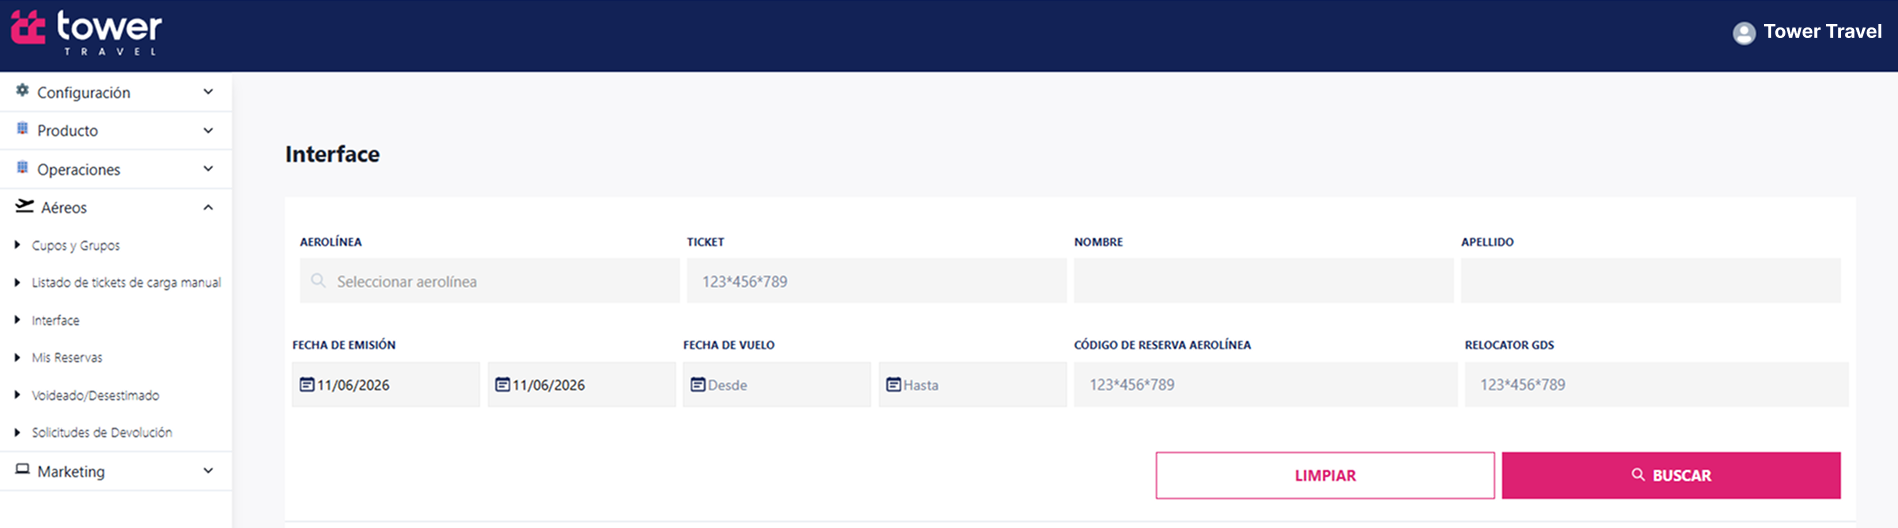Collapse the Aéreos section chevron

coord(208,207)
